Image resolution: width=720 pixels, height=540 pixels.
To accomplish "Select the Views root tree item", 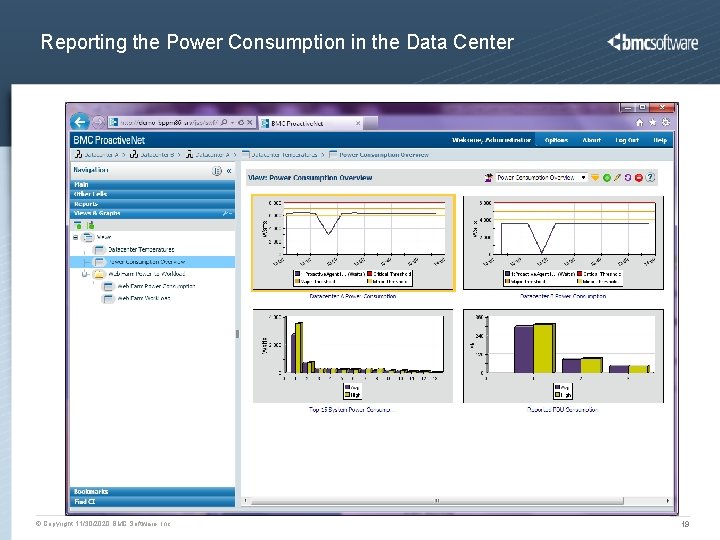I will (x=104, y=237).
